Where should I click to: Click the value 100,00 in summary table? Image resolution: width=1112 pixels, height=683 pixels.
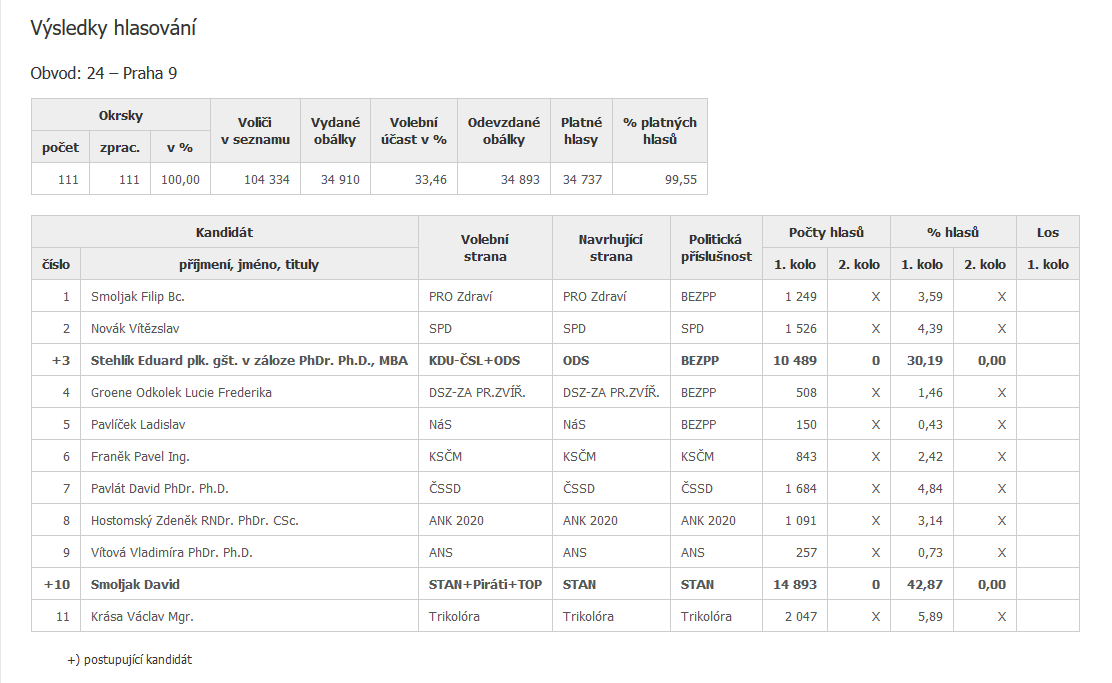(180, 179)
